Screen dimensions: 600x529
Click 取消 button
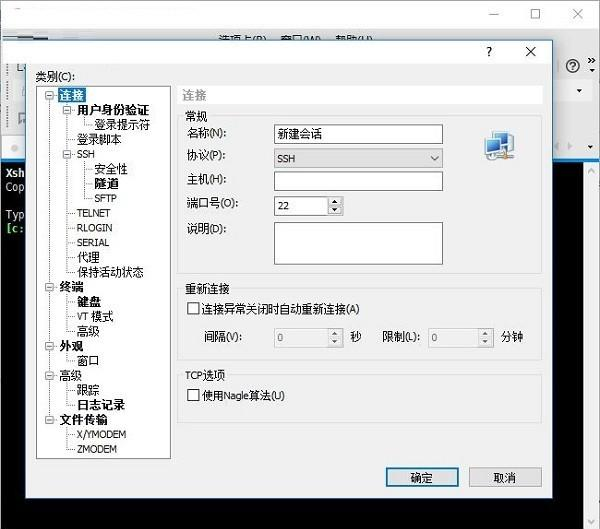pos(505,477)
